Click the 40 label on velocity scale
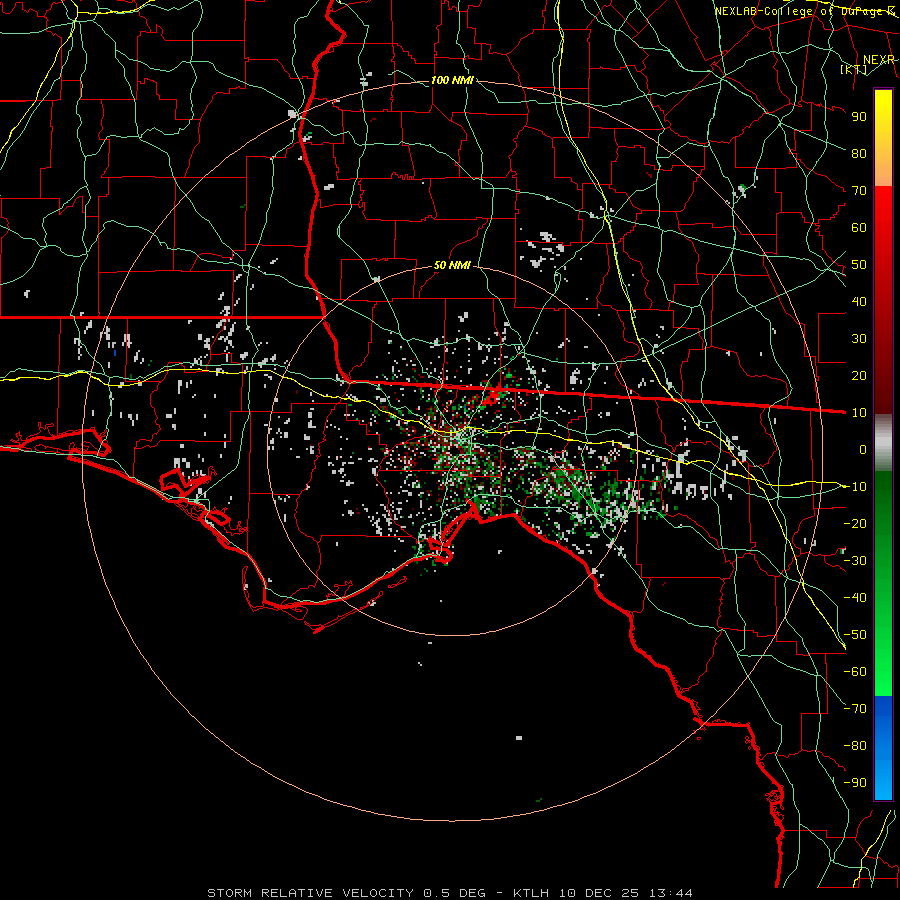 pyautogui.click(x=859, y=301)
